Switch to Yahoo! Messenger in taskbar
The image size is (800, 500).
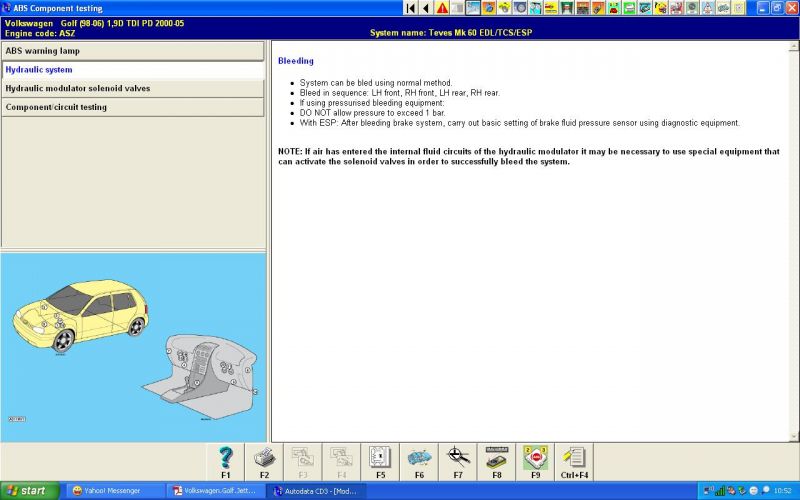coord(115,491)
